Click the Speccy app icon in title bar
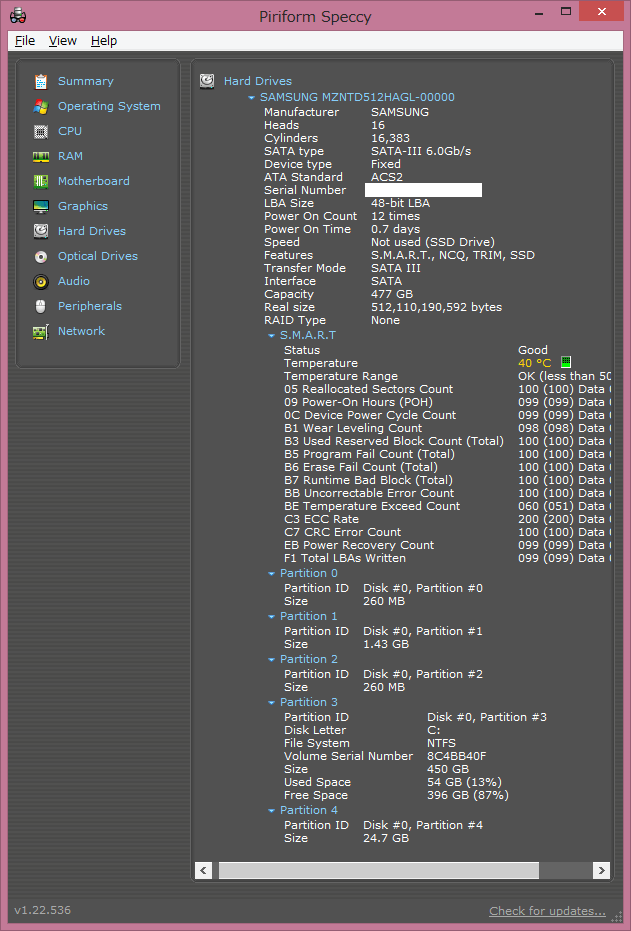The height and width of the screenshot is (931, 631). click(18, 15)
